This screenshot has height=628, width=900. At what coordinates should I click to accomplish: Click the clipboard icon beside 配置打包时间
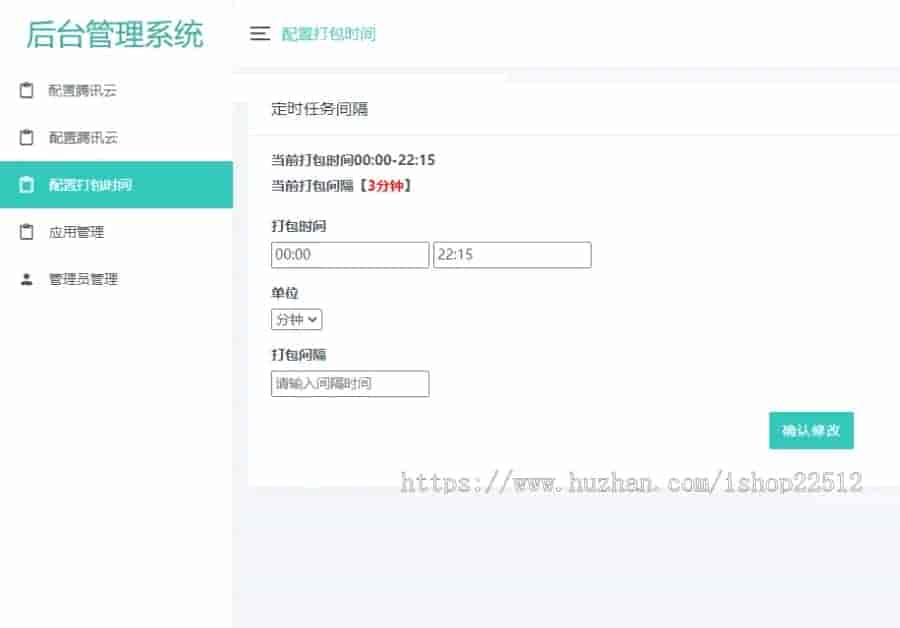pos(26,185)
